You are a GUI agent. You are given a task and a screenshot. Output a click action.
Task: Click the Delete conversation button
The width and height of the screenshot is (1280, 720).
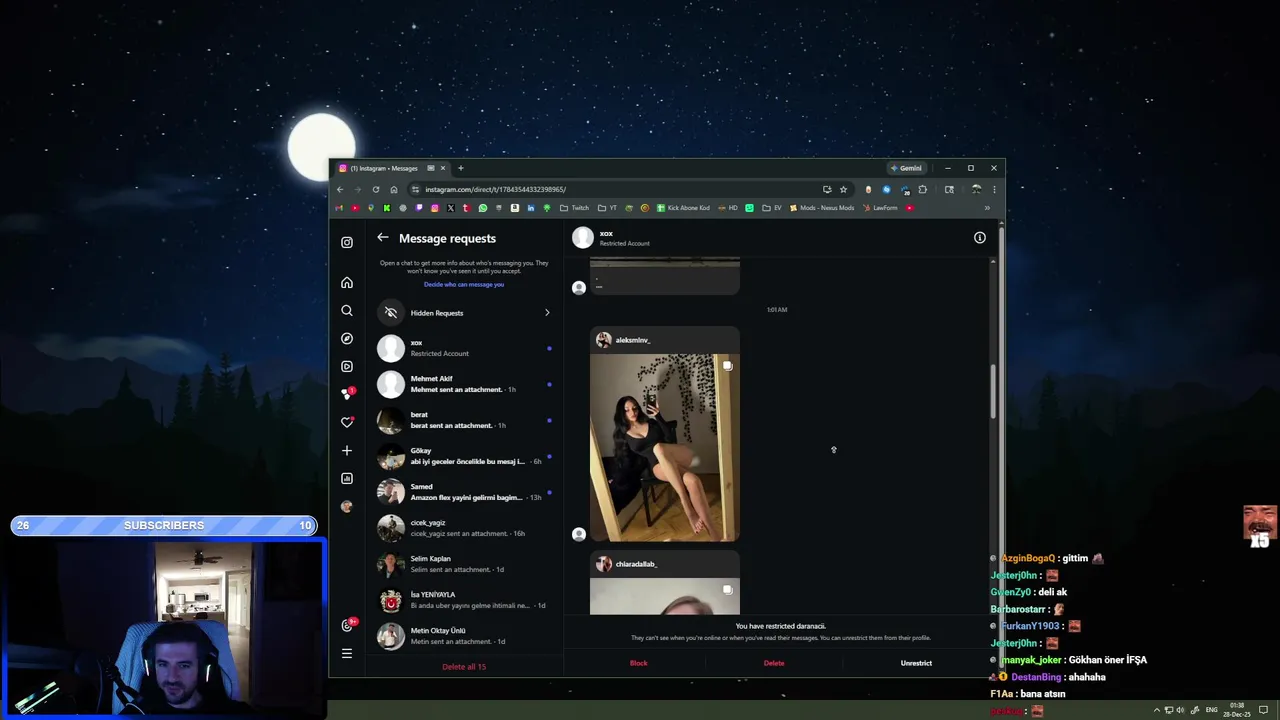pyautogui.click(x=774, y=663)
